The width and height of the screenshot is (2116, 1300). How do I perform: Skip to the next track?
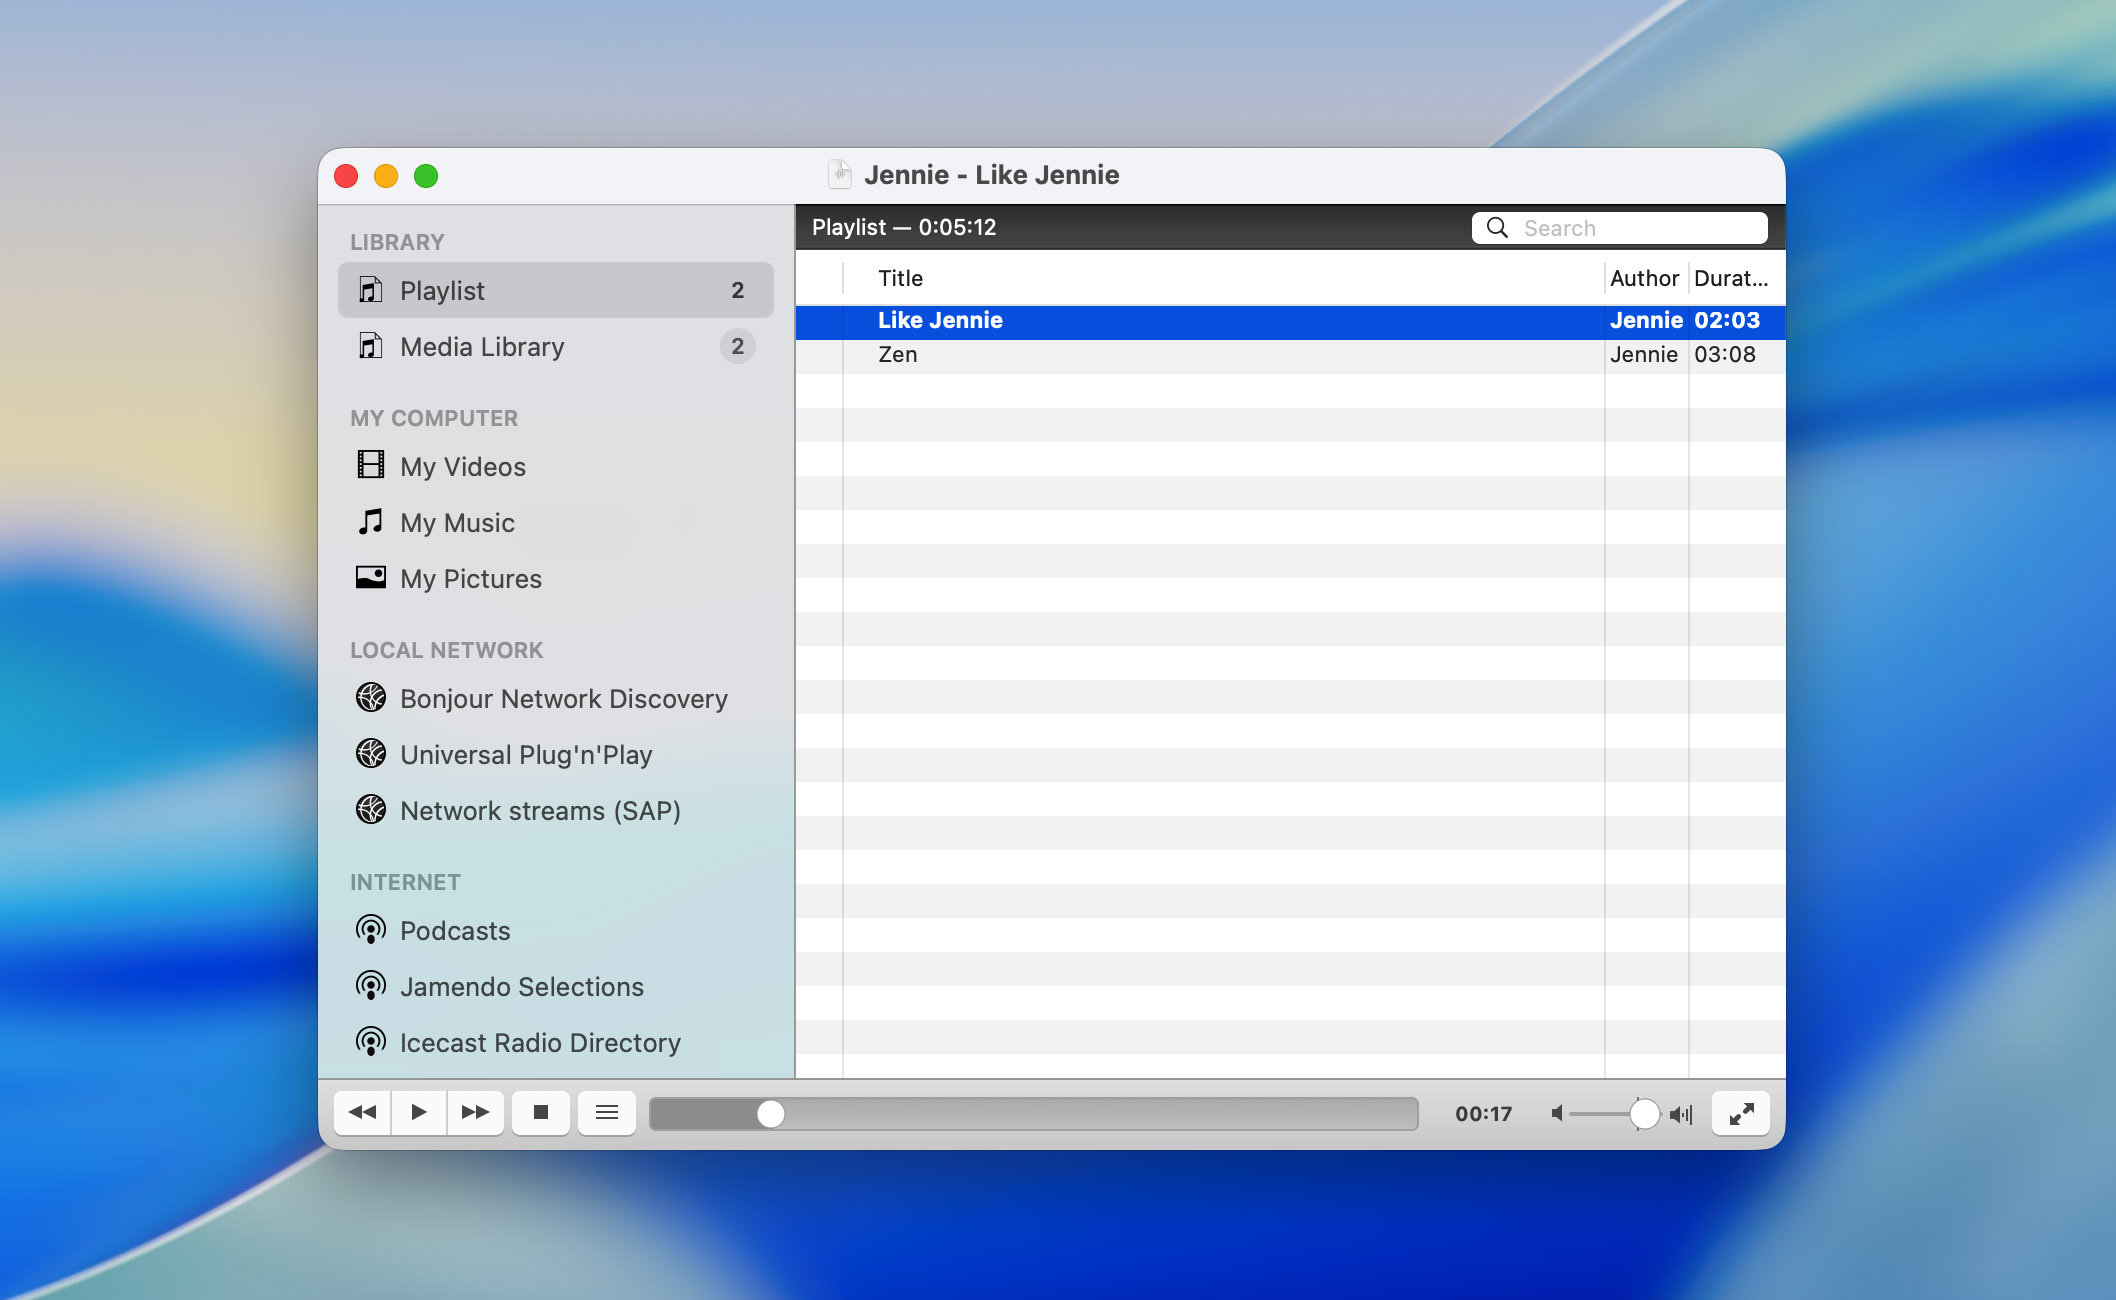pos(476,1112)
